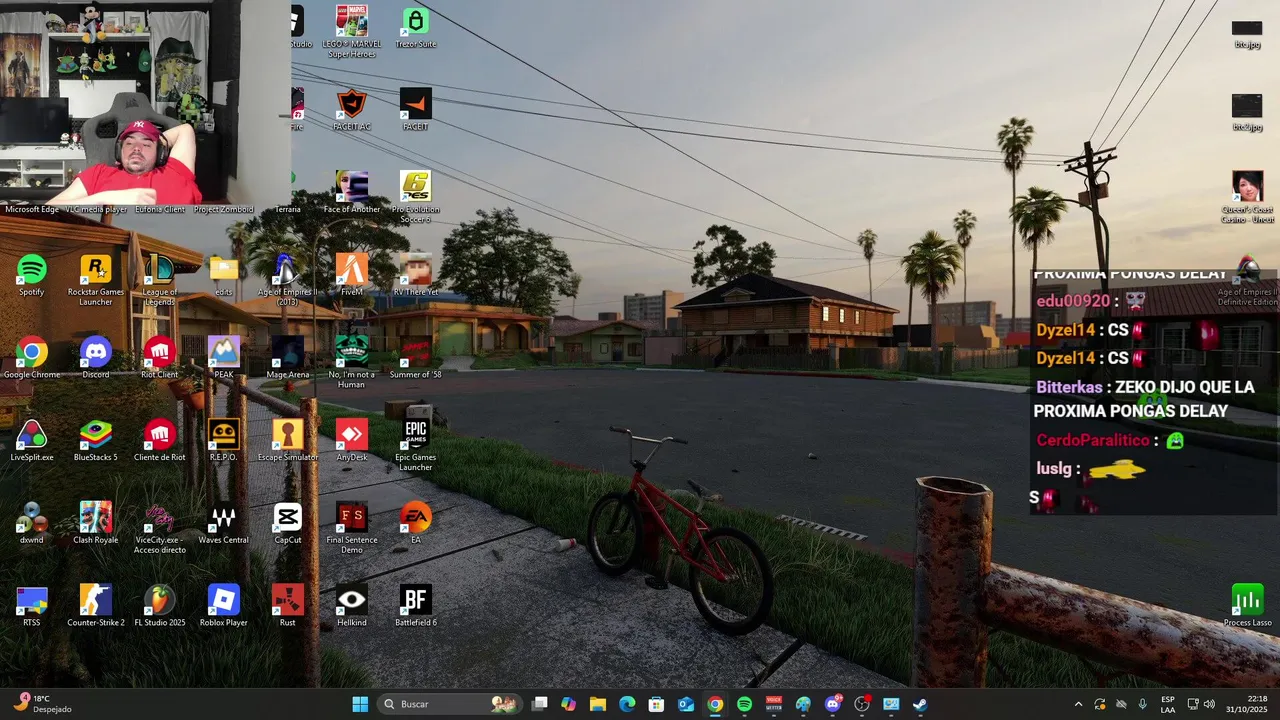Switch to Steam in the taskbar
The width and height of the screenshot is (1280, 720).
click(920, 704)
